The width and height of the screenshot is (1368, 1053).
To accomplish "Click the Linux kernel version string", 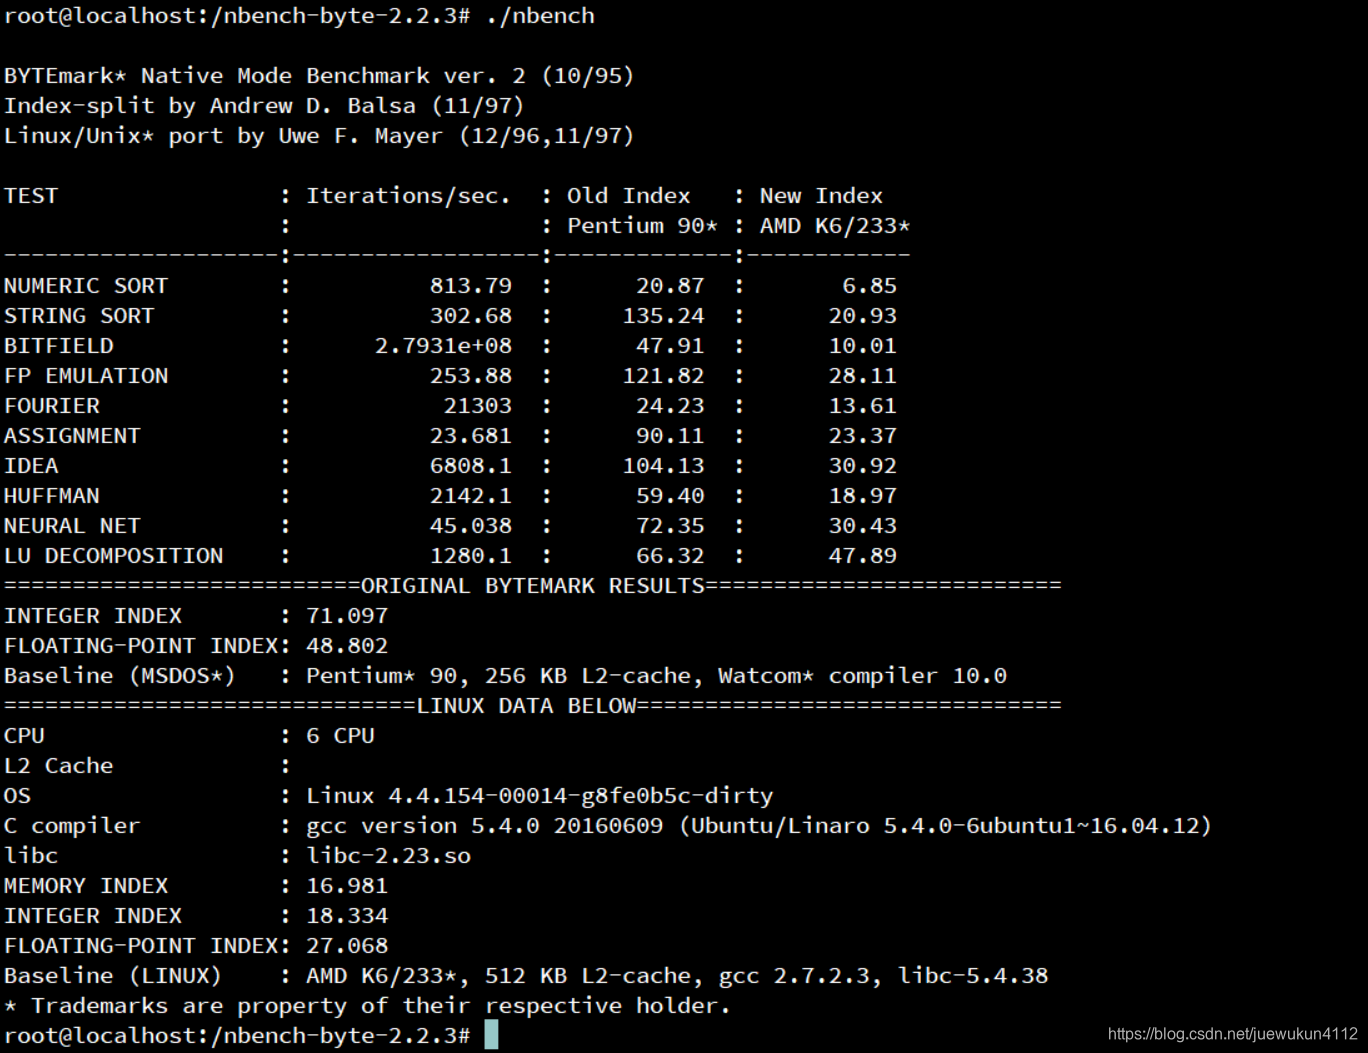I will [540, 796].
